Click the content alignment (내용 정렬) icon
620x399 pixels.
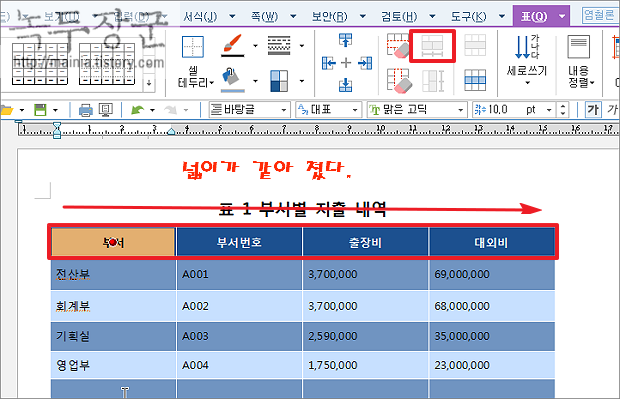coord(578,46)
